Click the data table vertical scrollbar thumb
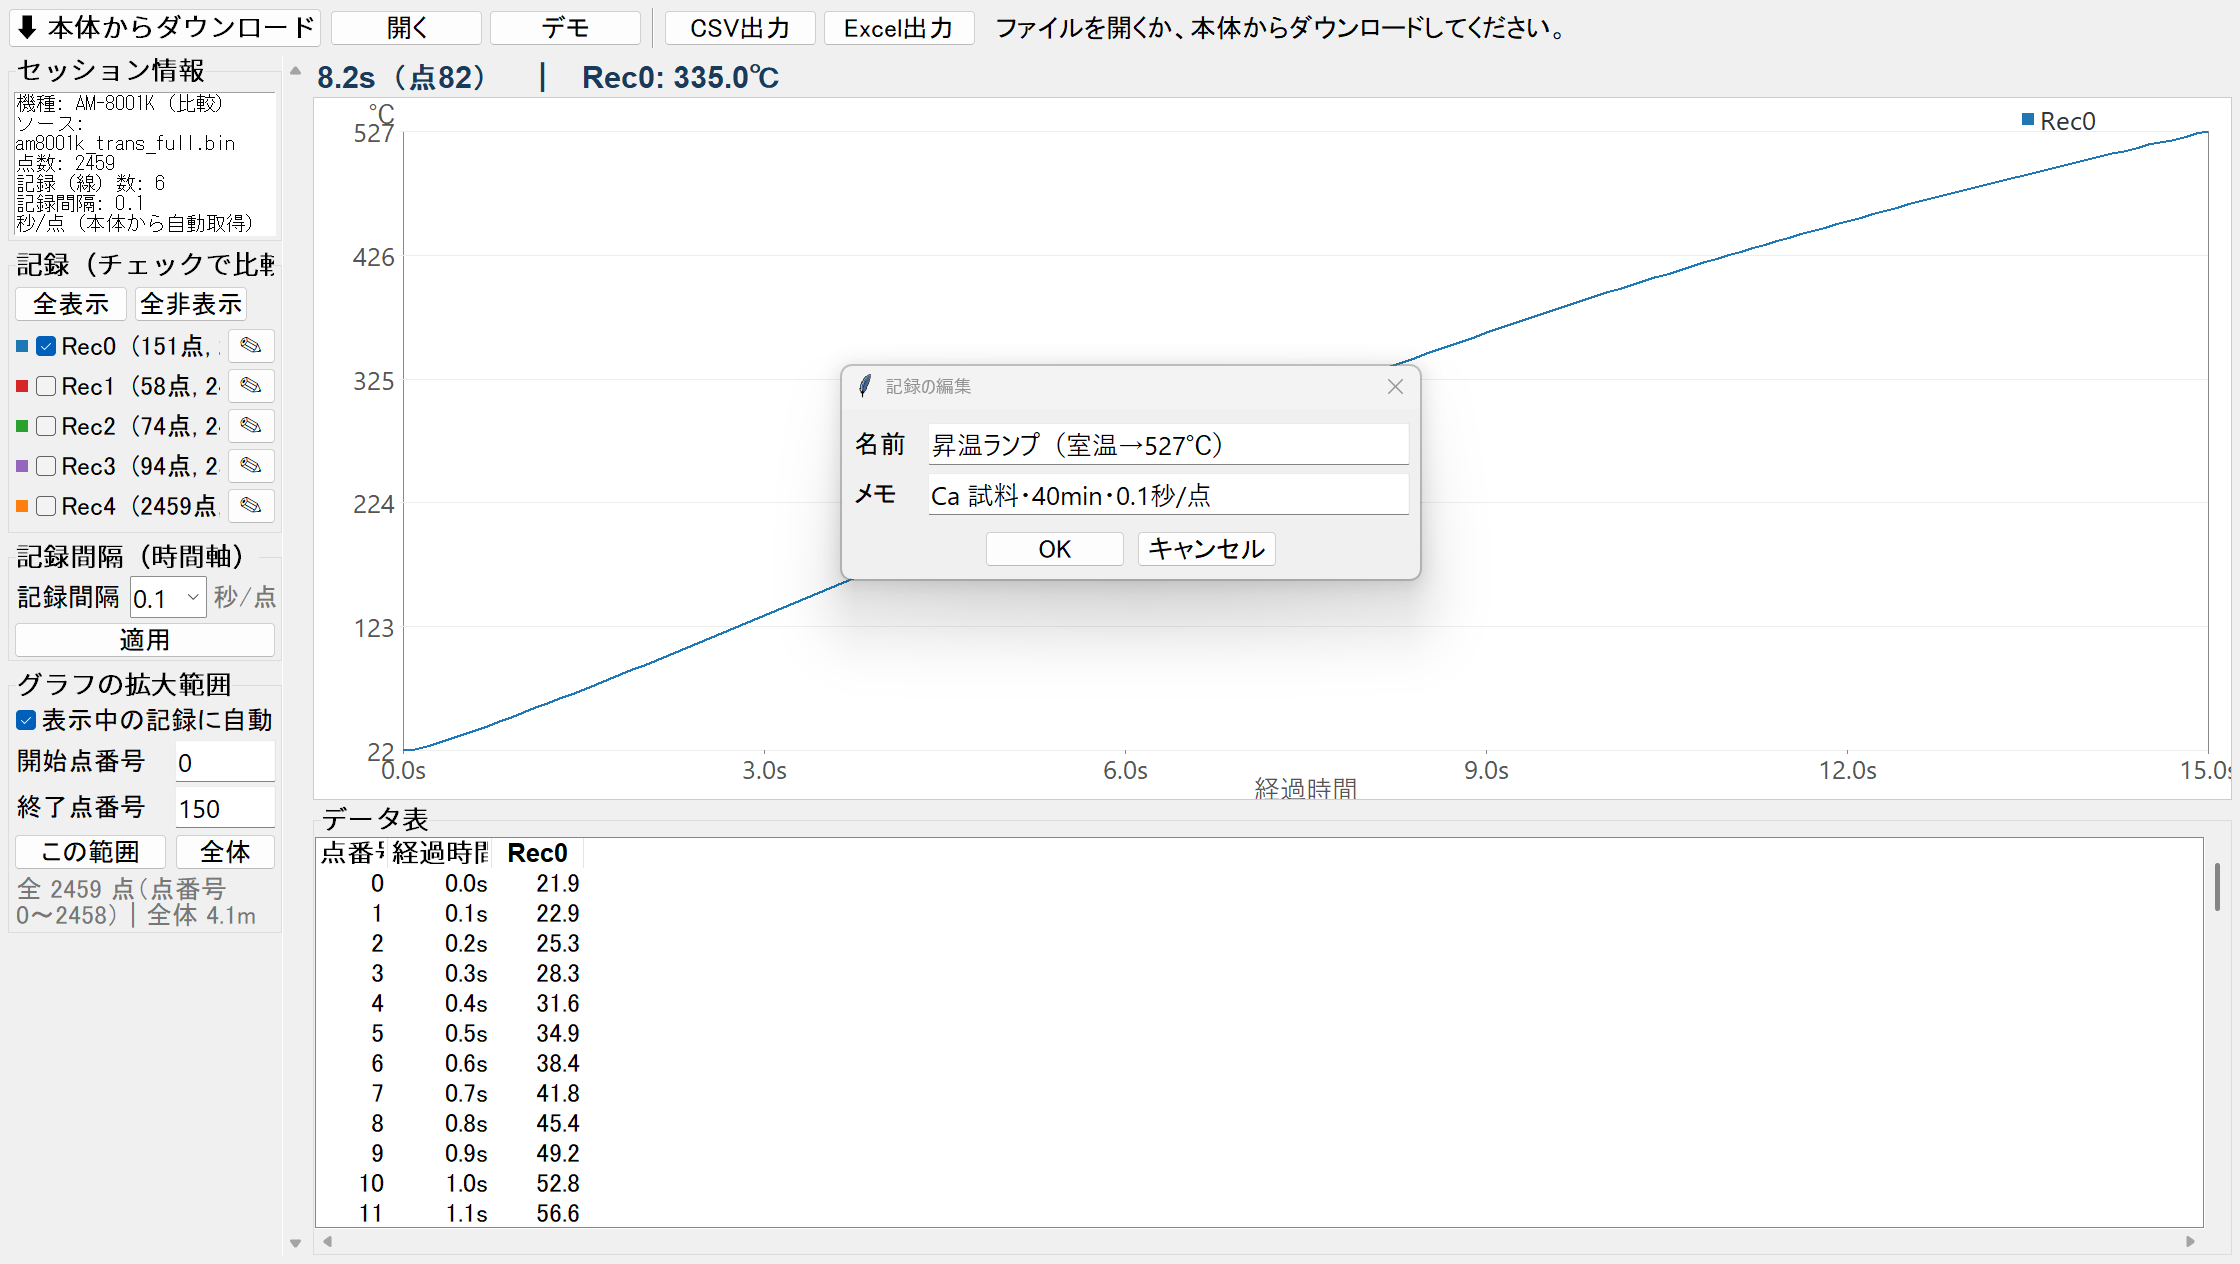 click(x=2217, y=887)
